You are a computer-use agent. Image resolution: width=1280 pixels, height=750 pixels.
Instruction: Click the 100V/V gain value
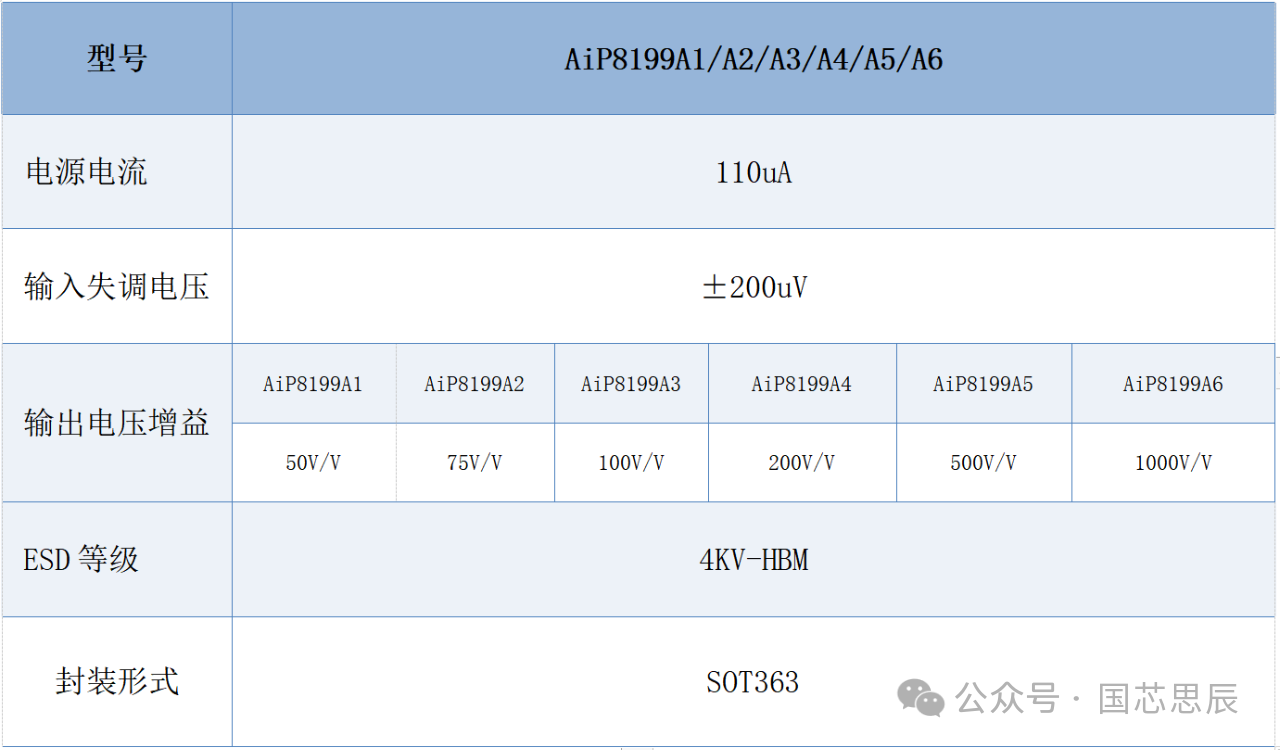(631, 463)
